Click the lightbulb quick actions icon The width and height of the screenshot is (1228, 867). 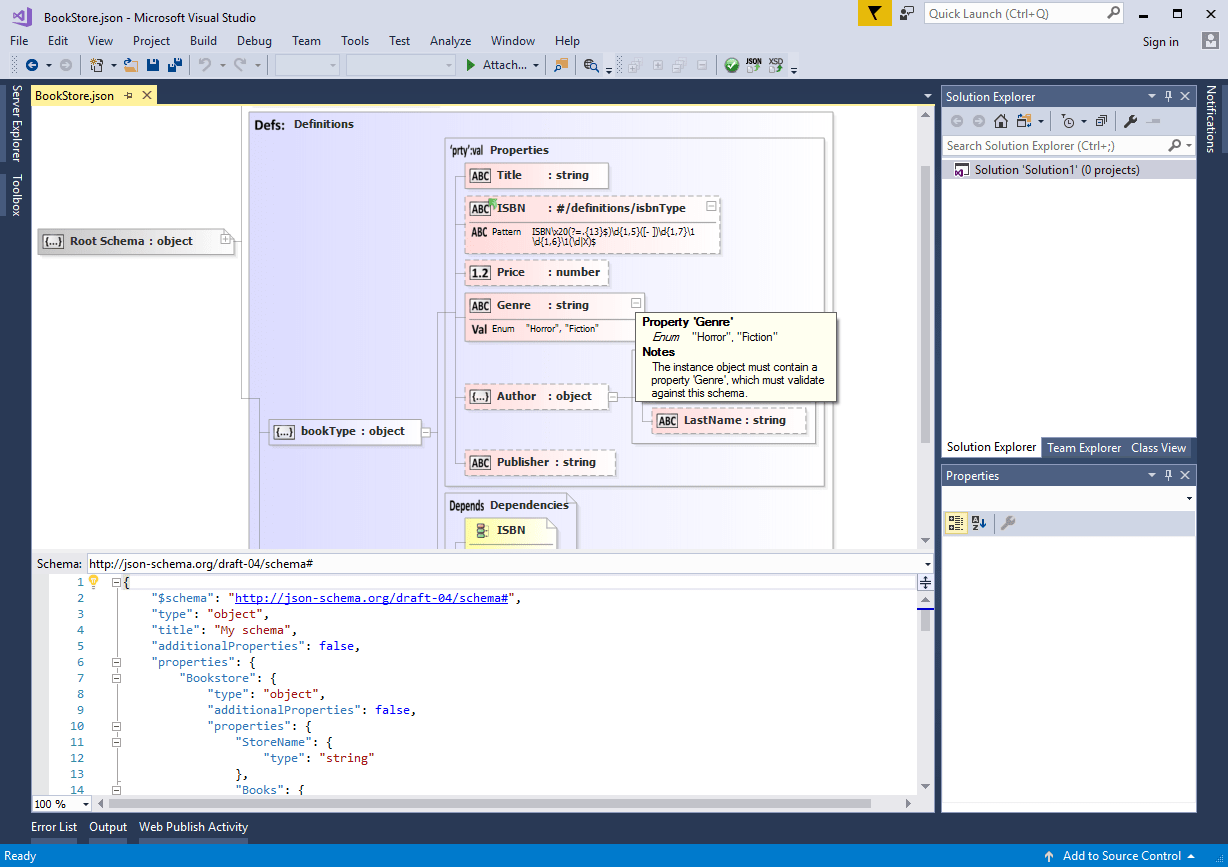click(x=94, y=581)
